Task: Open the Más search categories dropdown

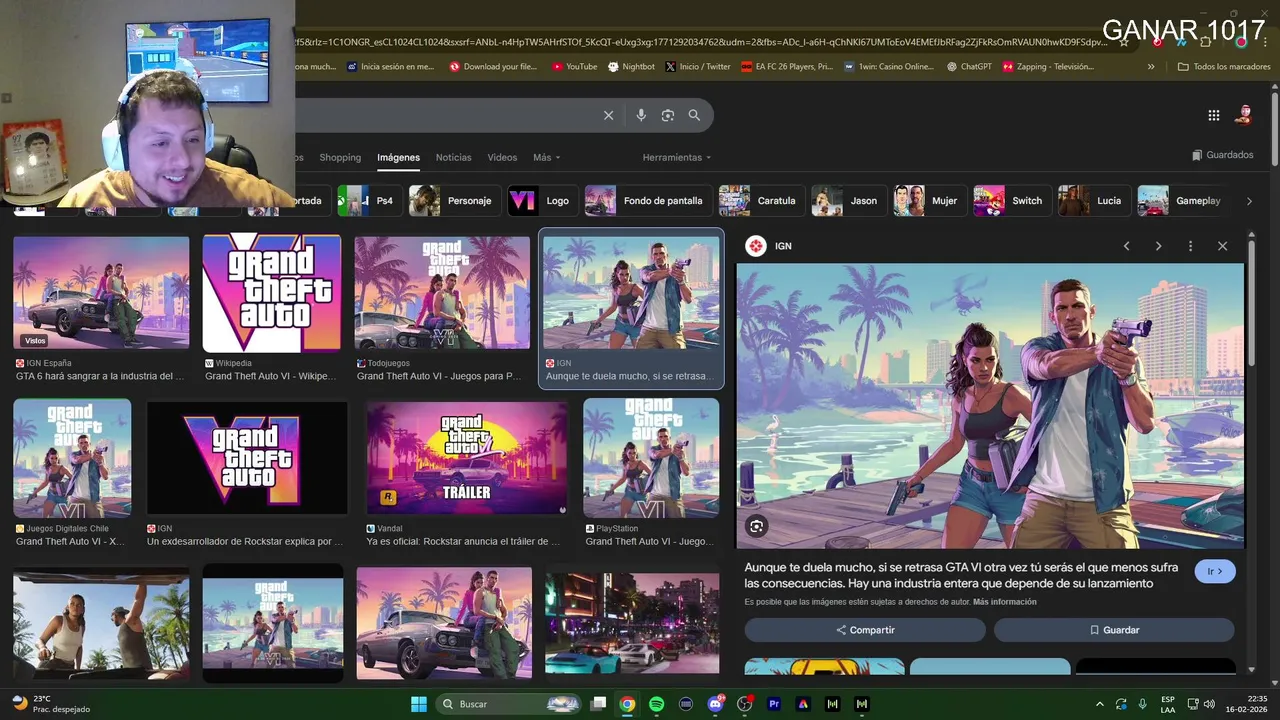Action: click(x=546, y=157)
